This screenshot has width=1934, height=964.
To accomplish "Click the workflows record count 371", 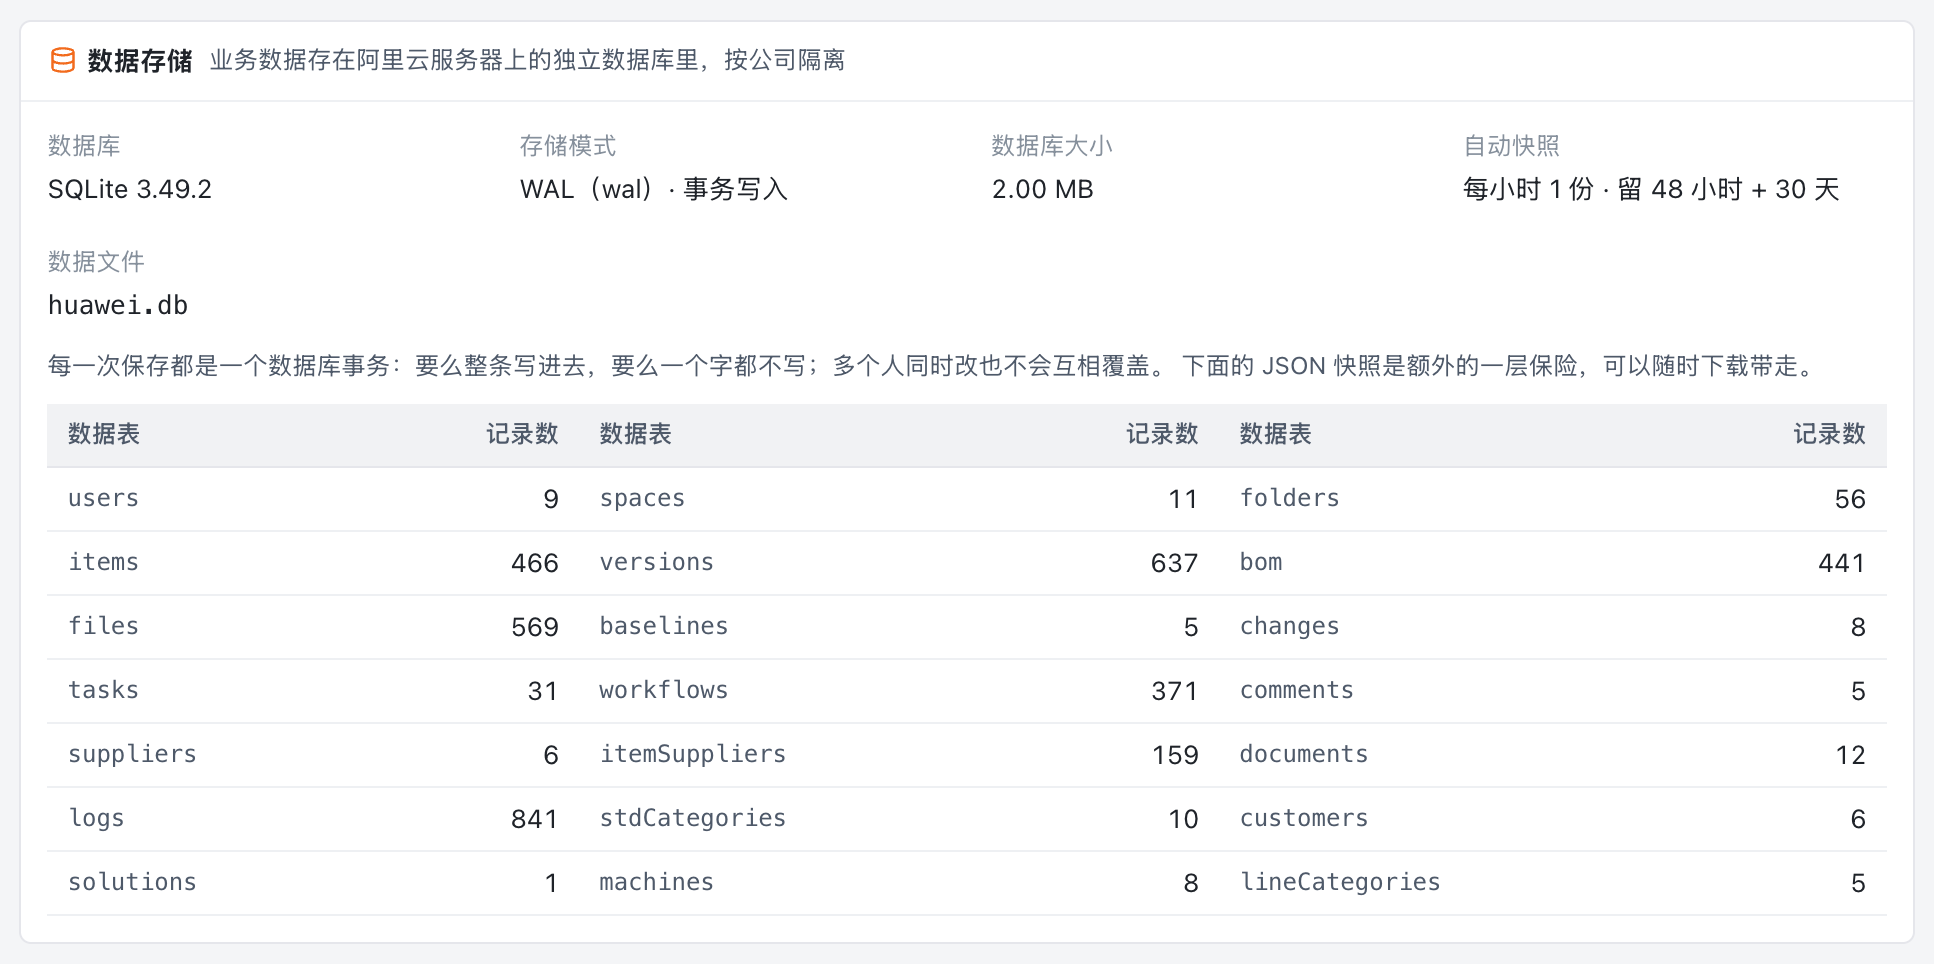I will (1174, 691).
